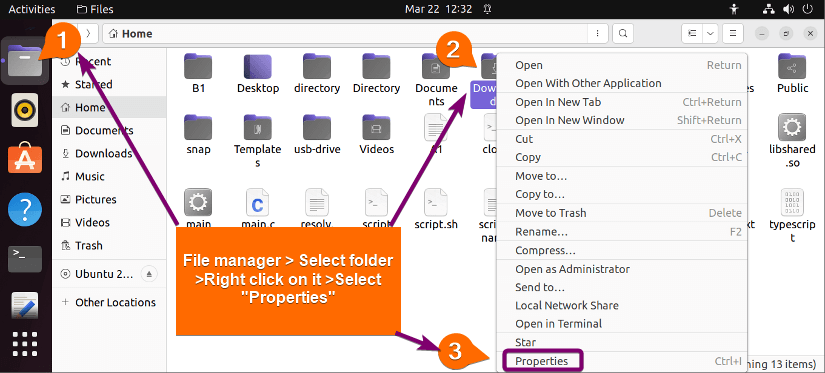Open Videos in the sidebar

click(x=110, y=223)
